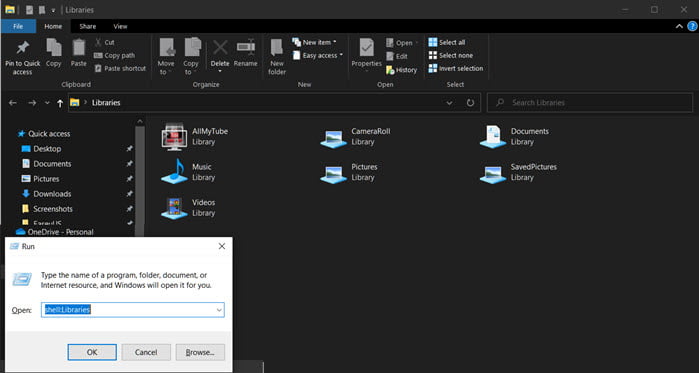Open the Copy to menu
The image size is (699, 373).
[191, 57]
